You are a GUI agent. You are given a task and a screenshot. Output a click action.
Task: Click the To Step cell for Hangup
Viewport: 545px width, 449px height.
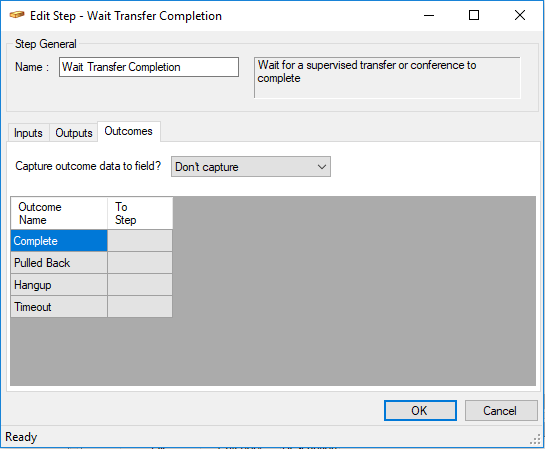pos(140,285)
